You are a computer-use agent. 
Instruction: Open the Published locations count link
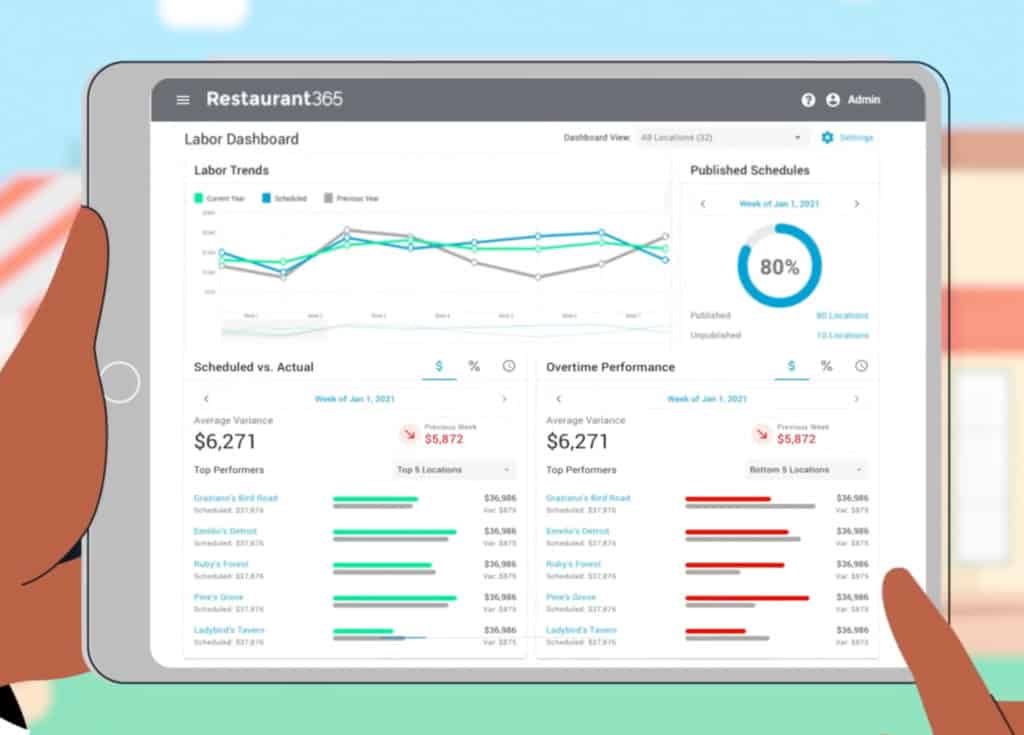coord(842,316)
